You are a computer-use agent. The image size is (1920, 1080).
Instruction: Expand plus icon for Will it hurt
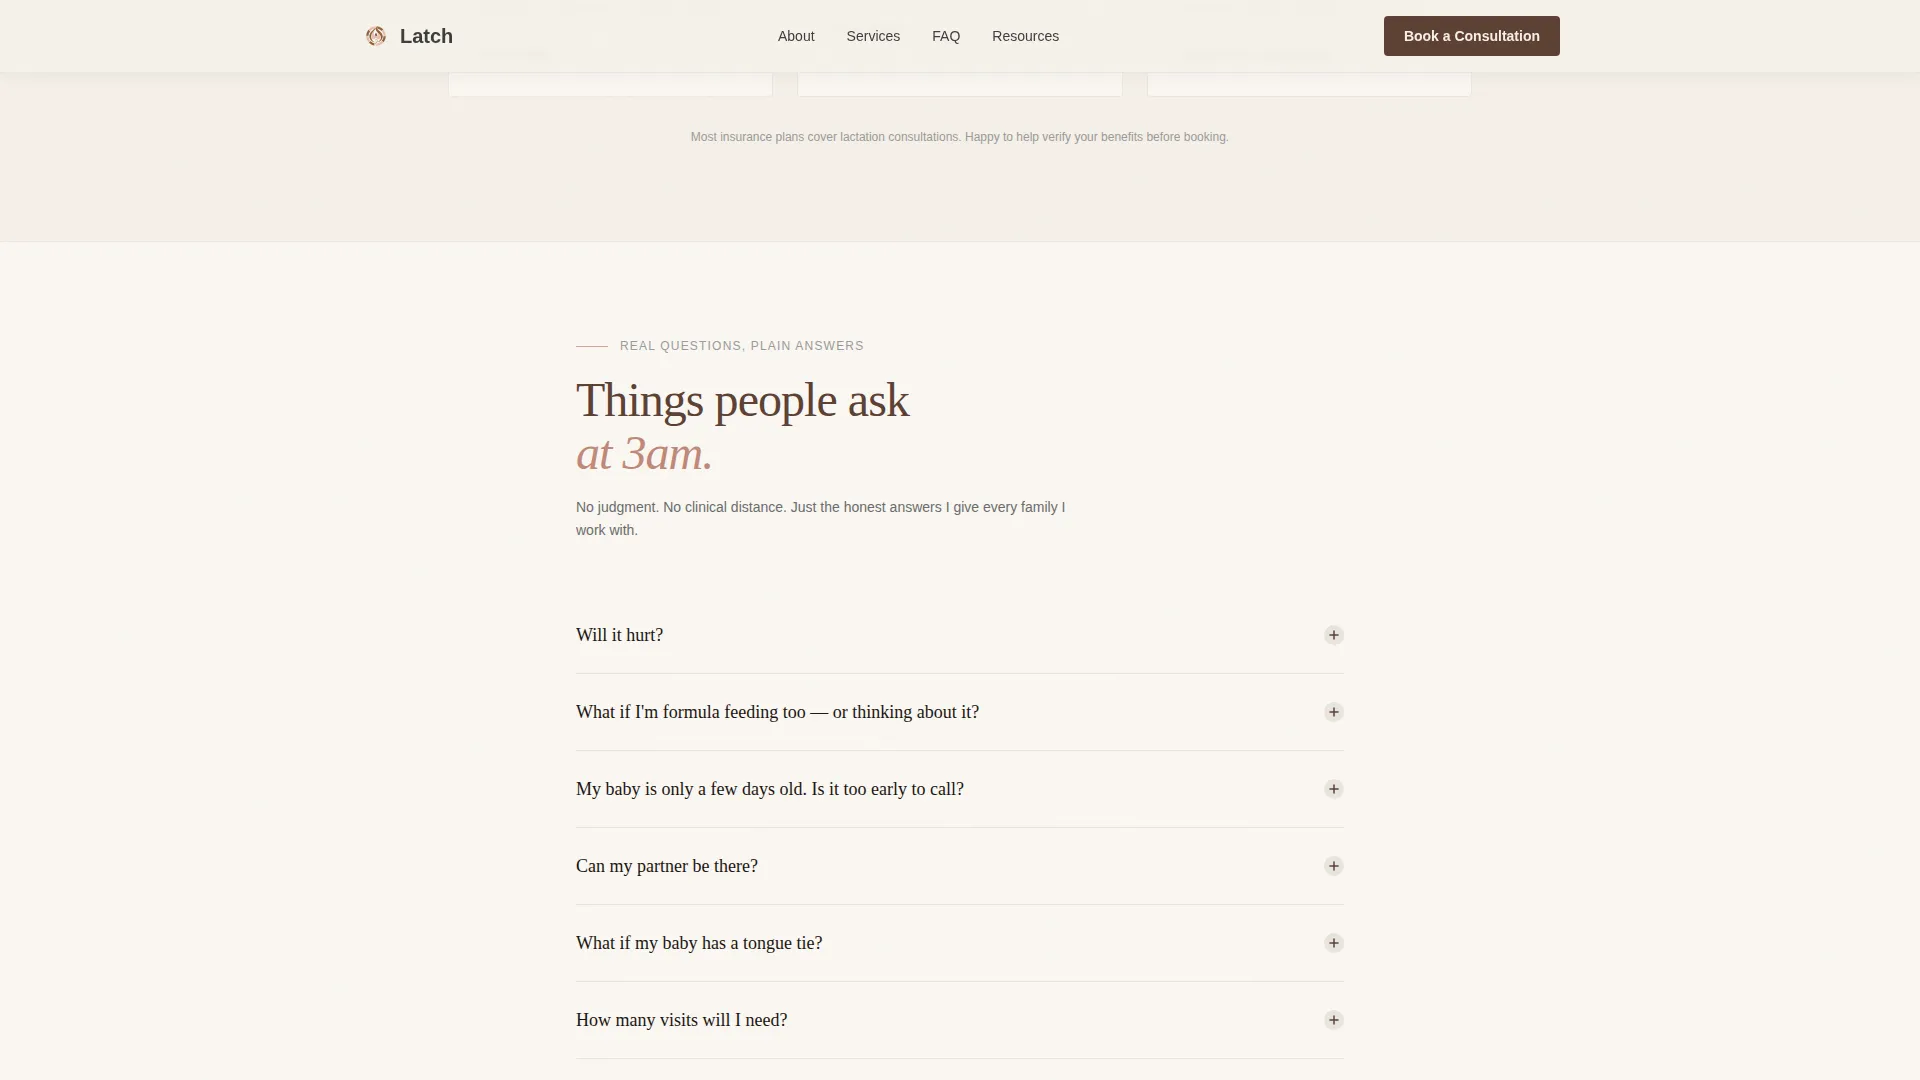point(1333,635)
